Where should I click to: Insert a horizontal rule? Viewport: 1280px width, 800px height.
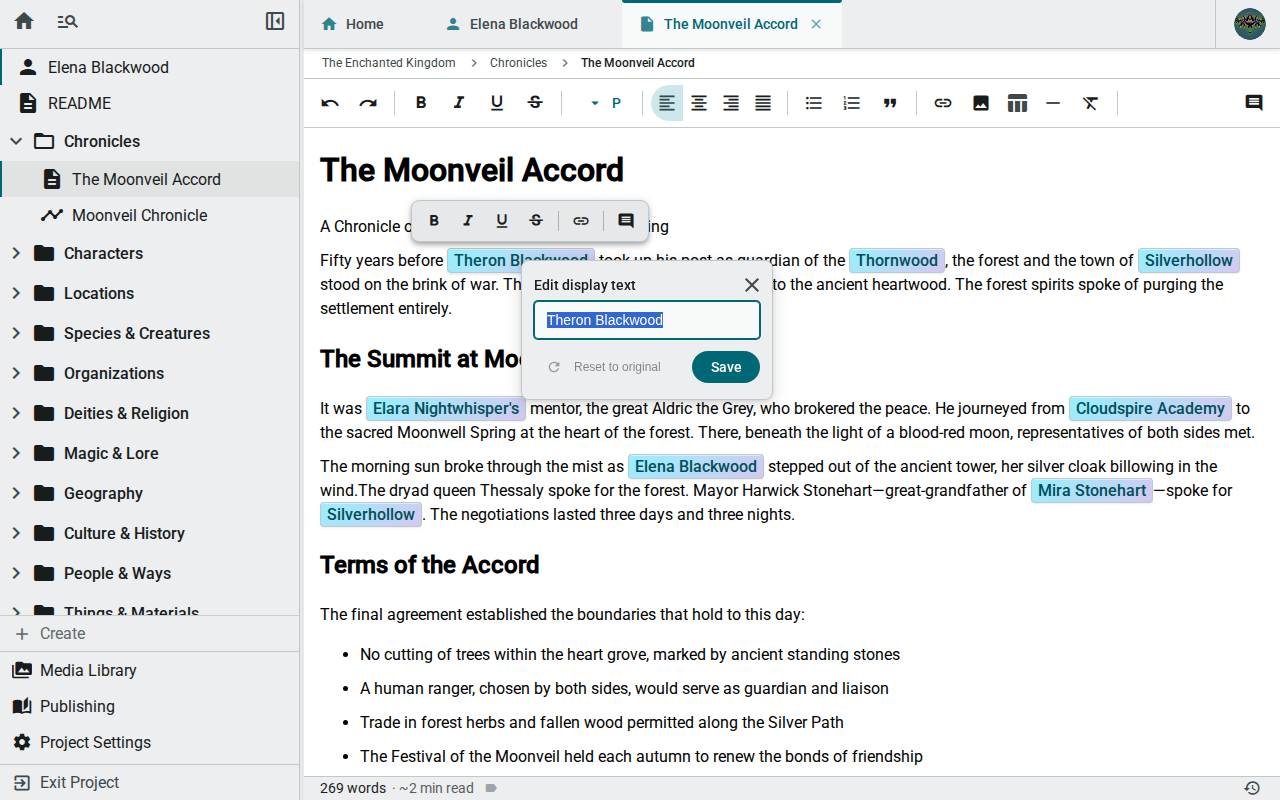(x=1053, y=103)
